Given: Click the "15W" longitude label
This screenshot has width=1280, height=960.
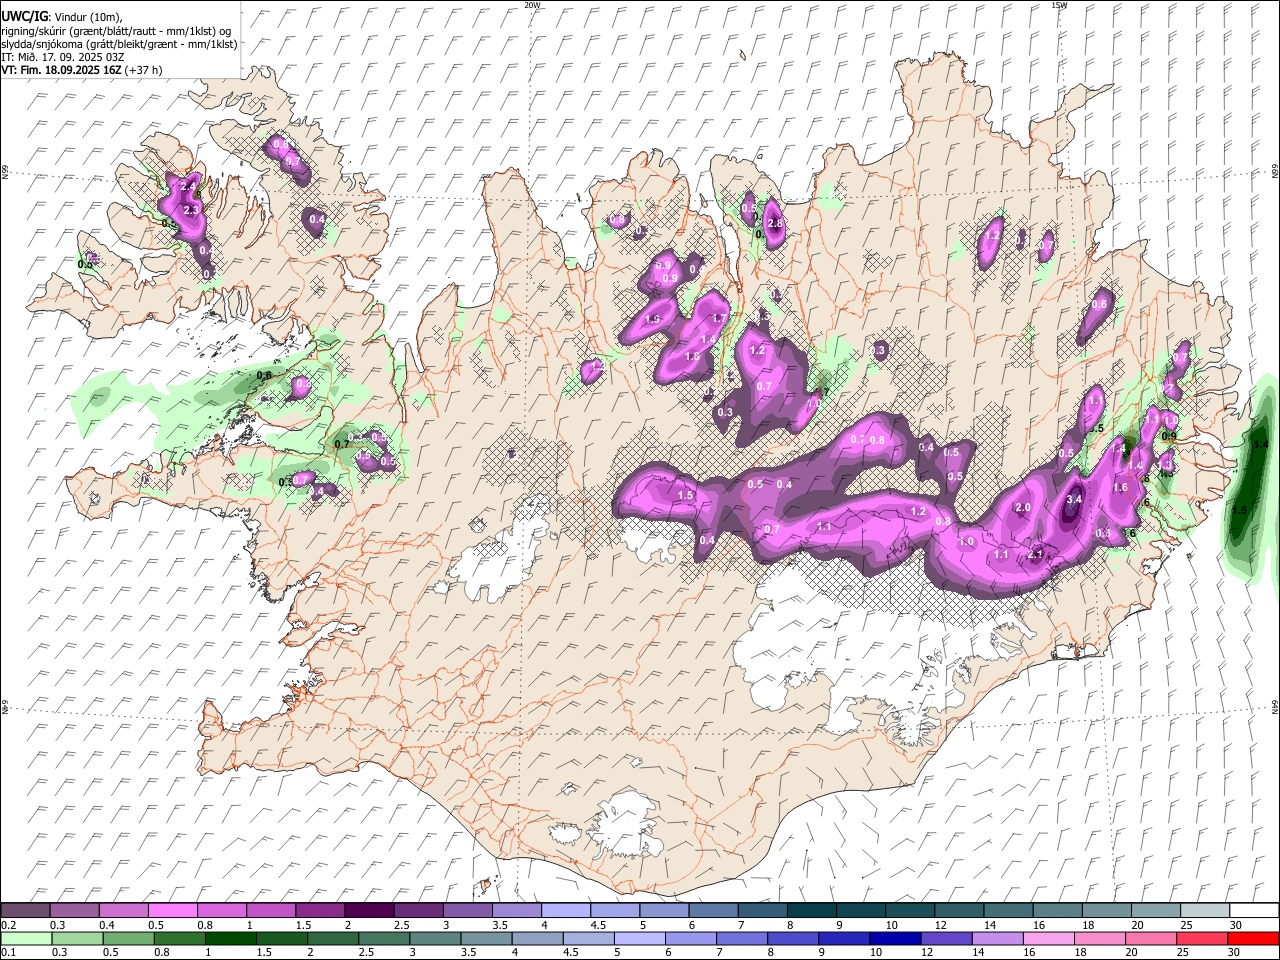Looking at the screenshot, I should click(x=1058, y=5).
